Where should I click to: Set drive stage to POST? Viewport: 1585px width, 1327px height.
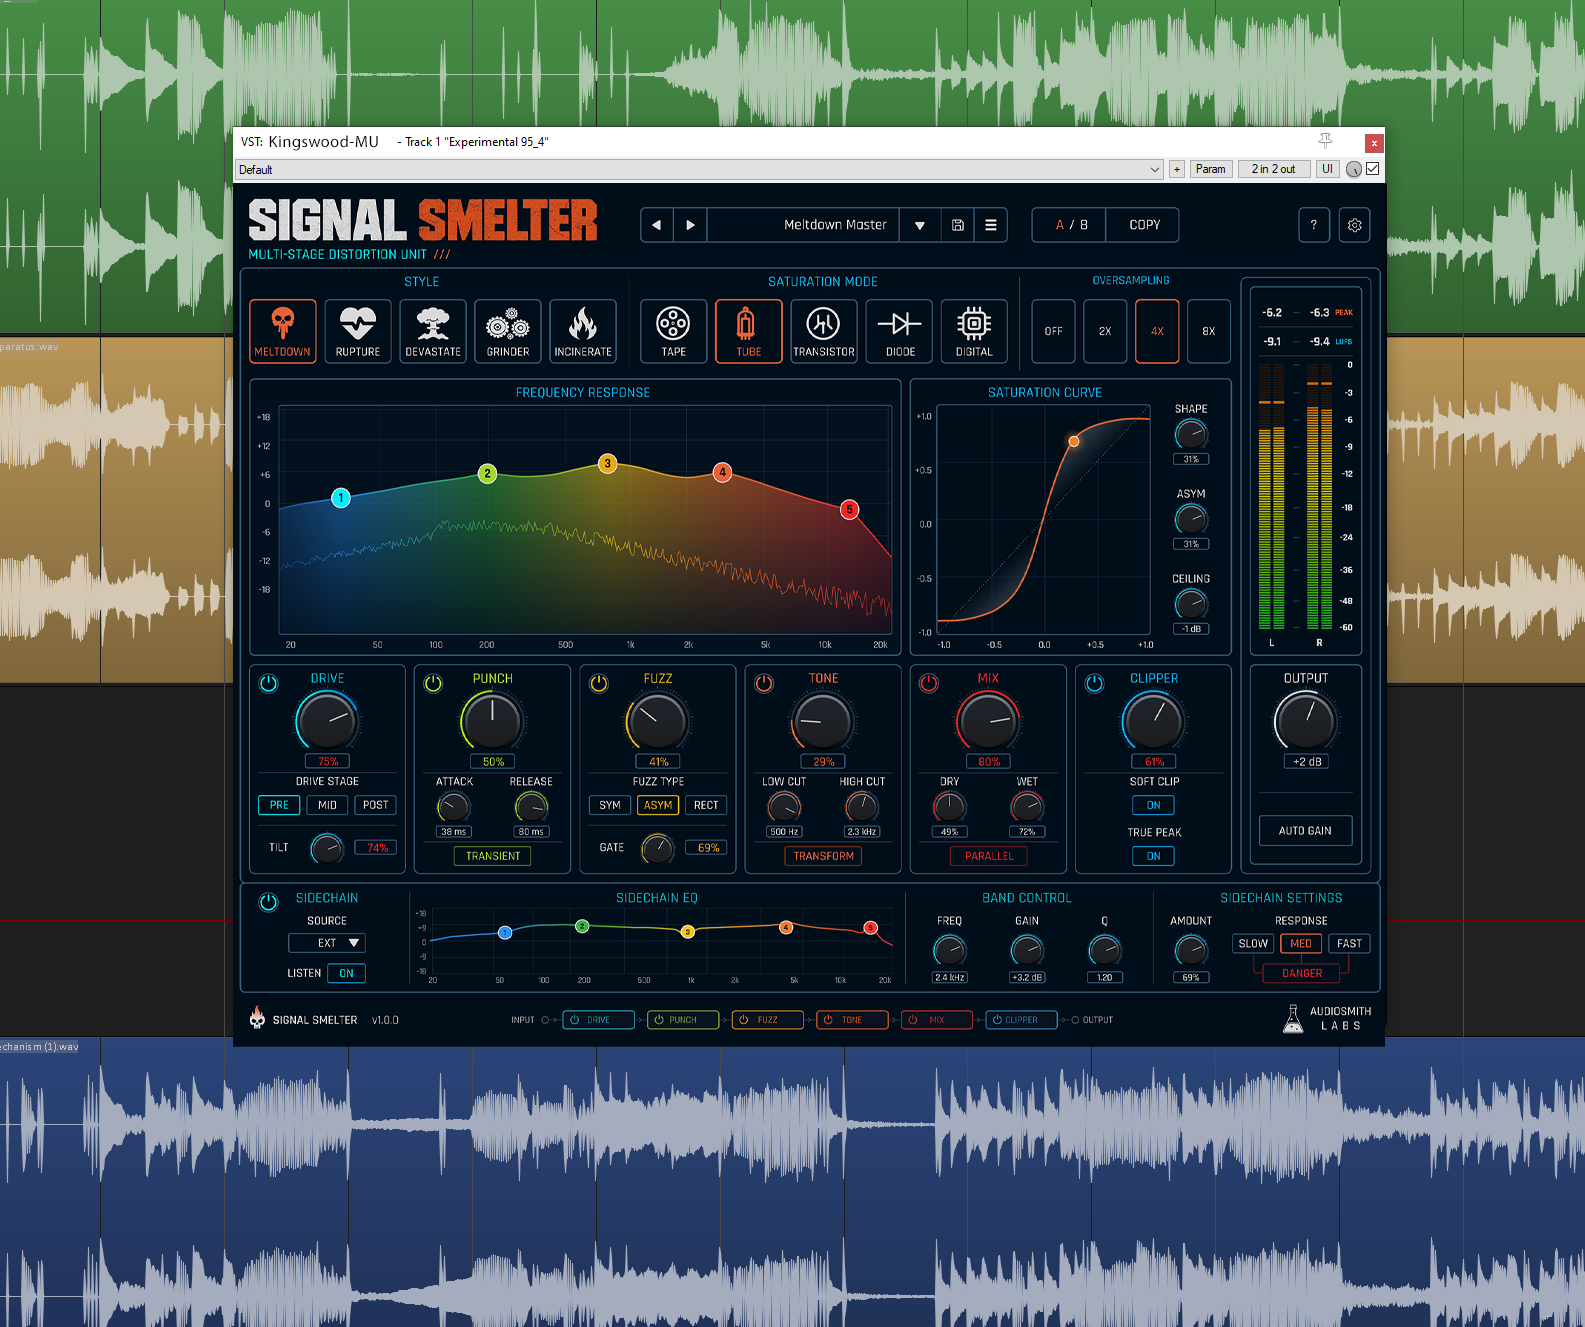click(376, 805)
